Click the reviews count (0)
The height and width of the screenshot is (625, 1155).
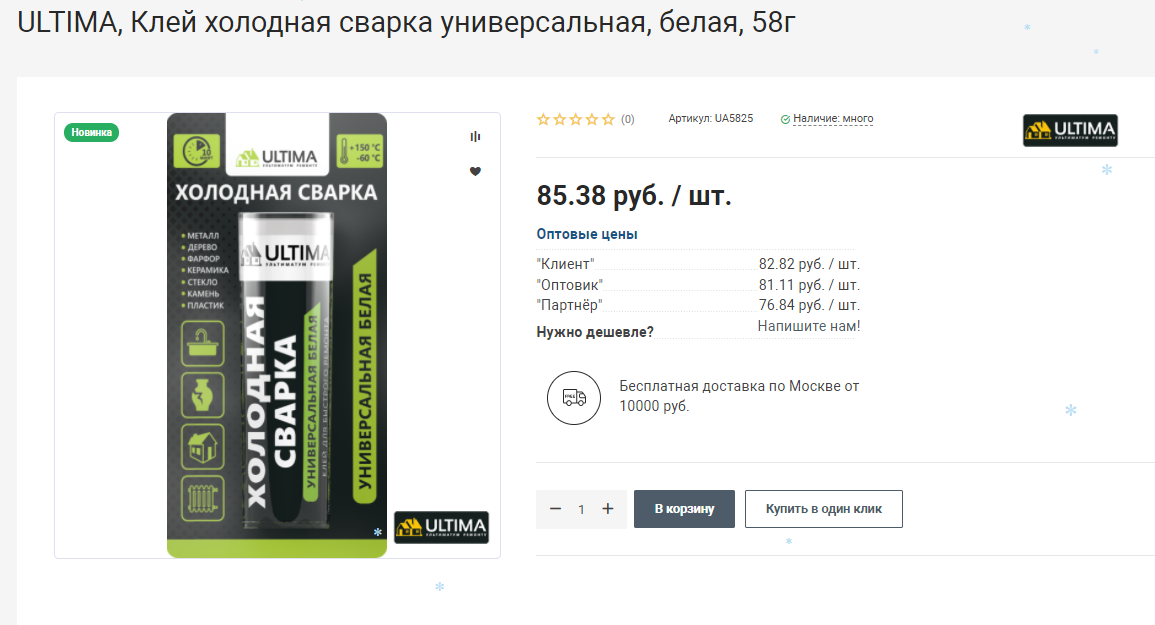coord(628,119)
